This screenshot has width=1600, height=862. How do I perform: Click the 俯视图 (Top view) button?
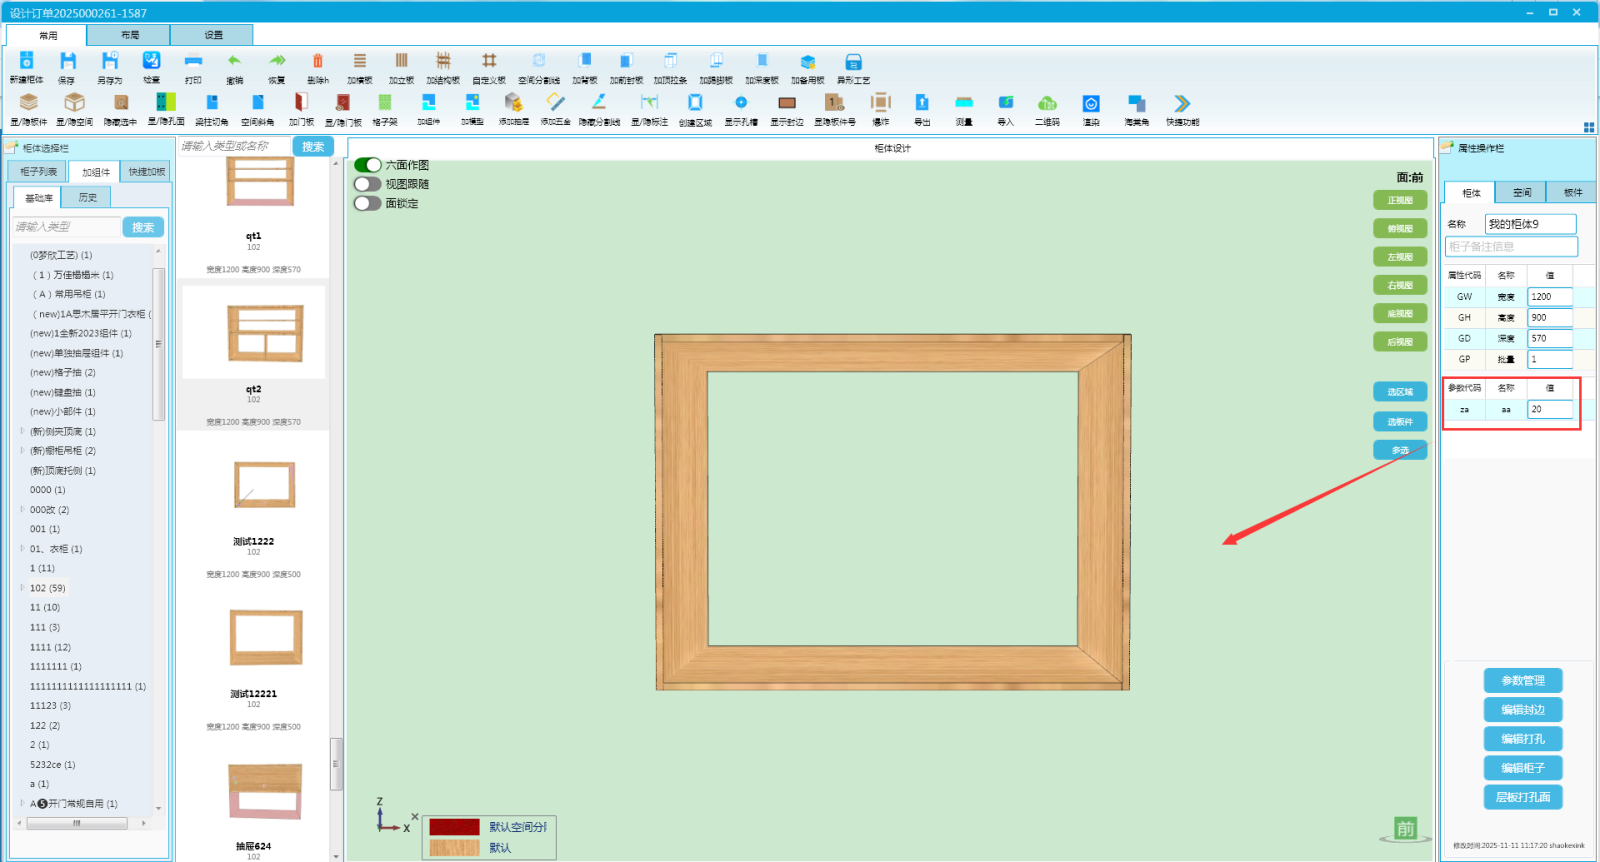click(1399, 229)
